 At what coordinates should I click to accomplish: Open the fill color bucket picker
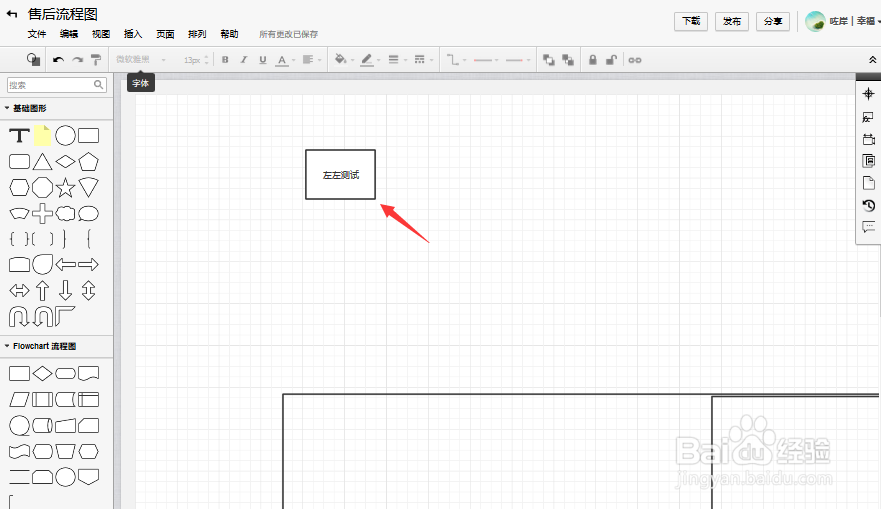coord(344,60)
